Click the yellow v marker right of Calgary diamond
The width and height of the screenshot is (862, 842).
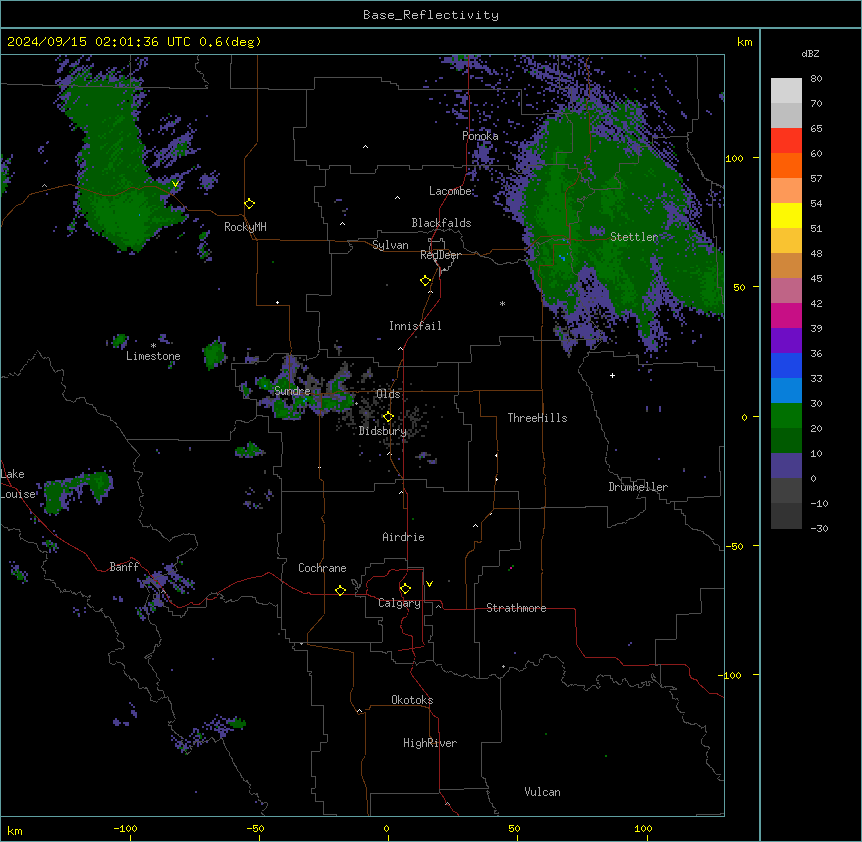tap(429, 584)
